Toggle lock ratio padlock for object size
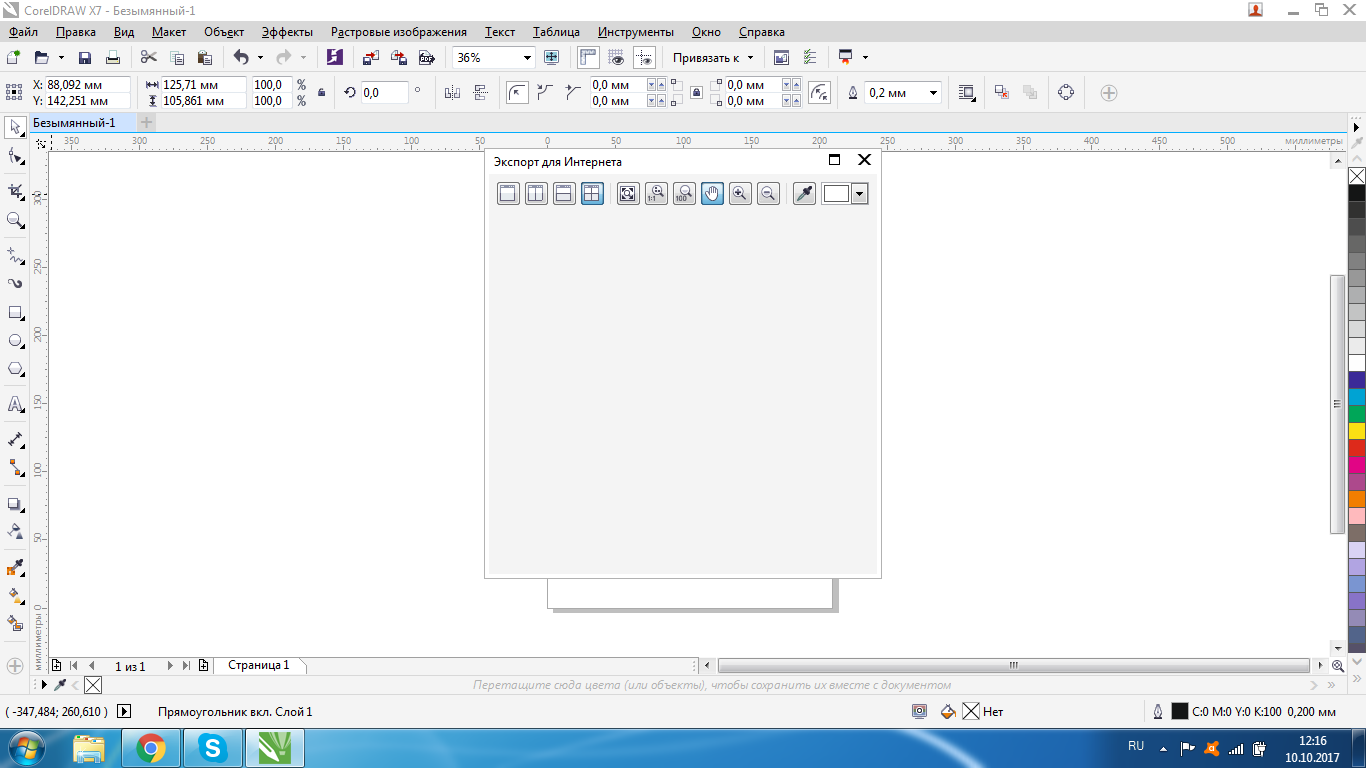 321,93
